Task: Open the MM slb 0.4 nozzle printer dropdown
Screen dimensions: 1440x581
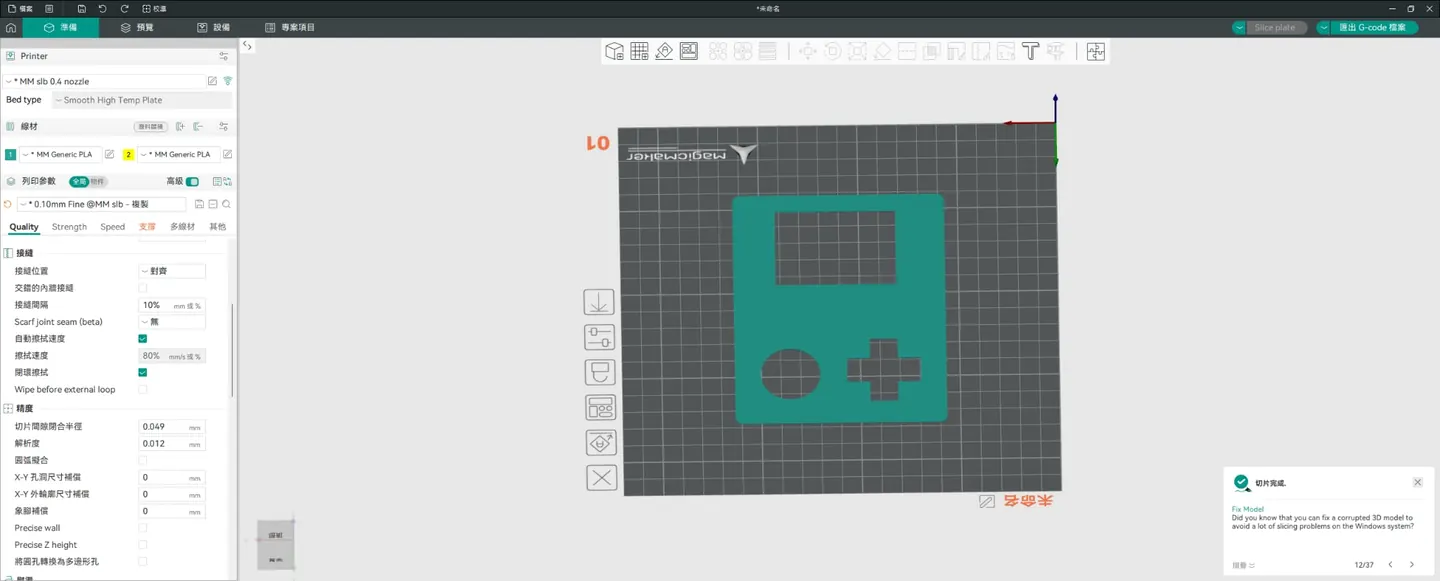Action: tap(104, 81)
